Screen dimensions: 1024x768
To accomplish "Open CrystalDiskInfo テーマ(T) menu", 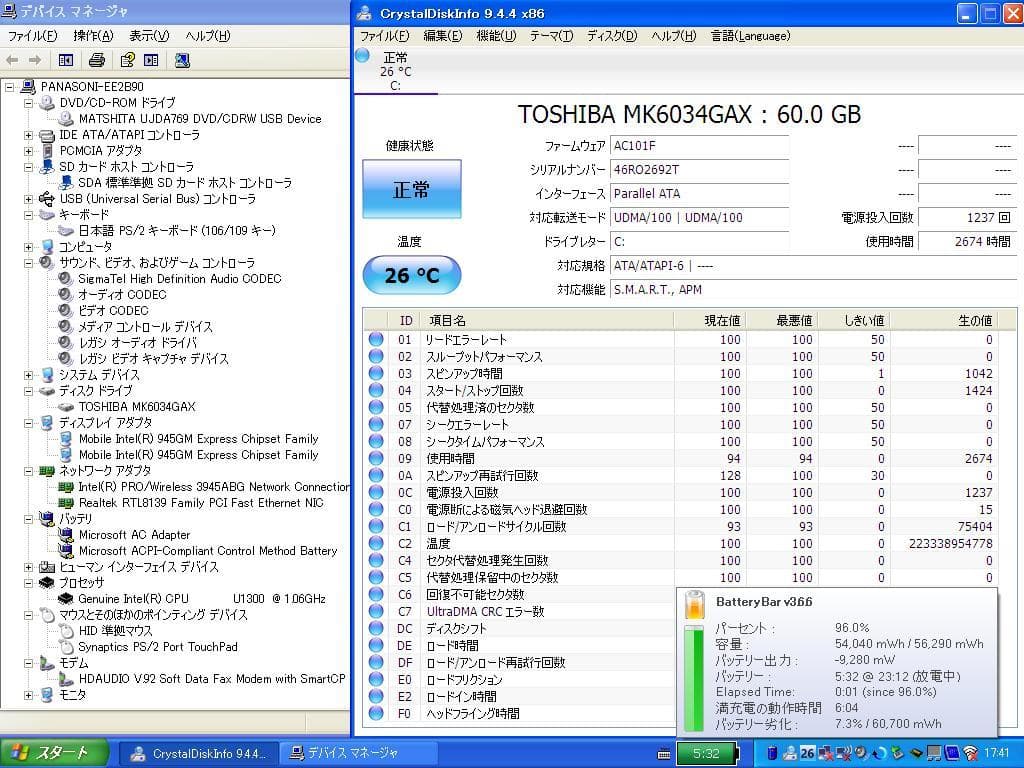I will click(x=552, y=36).
